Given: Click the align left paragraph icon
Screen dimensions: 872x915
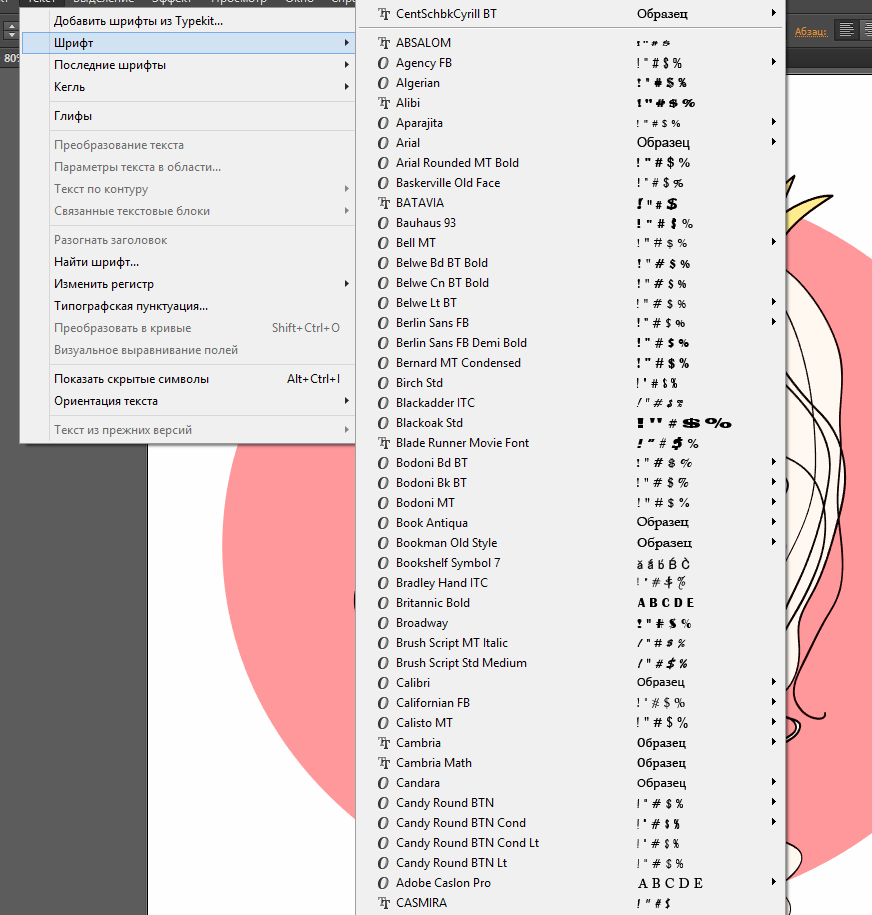Looking at the screenshot, I should click(846, 29).
